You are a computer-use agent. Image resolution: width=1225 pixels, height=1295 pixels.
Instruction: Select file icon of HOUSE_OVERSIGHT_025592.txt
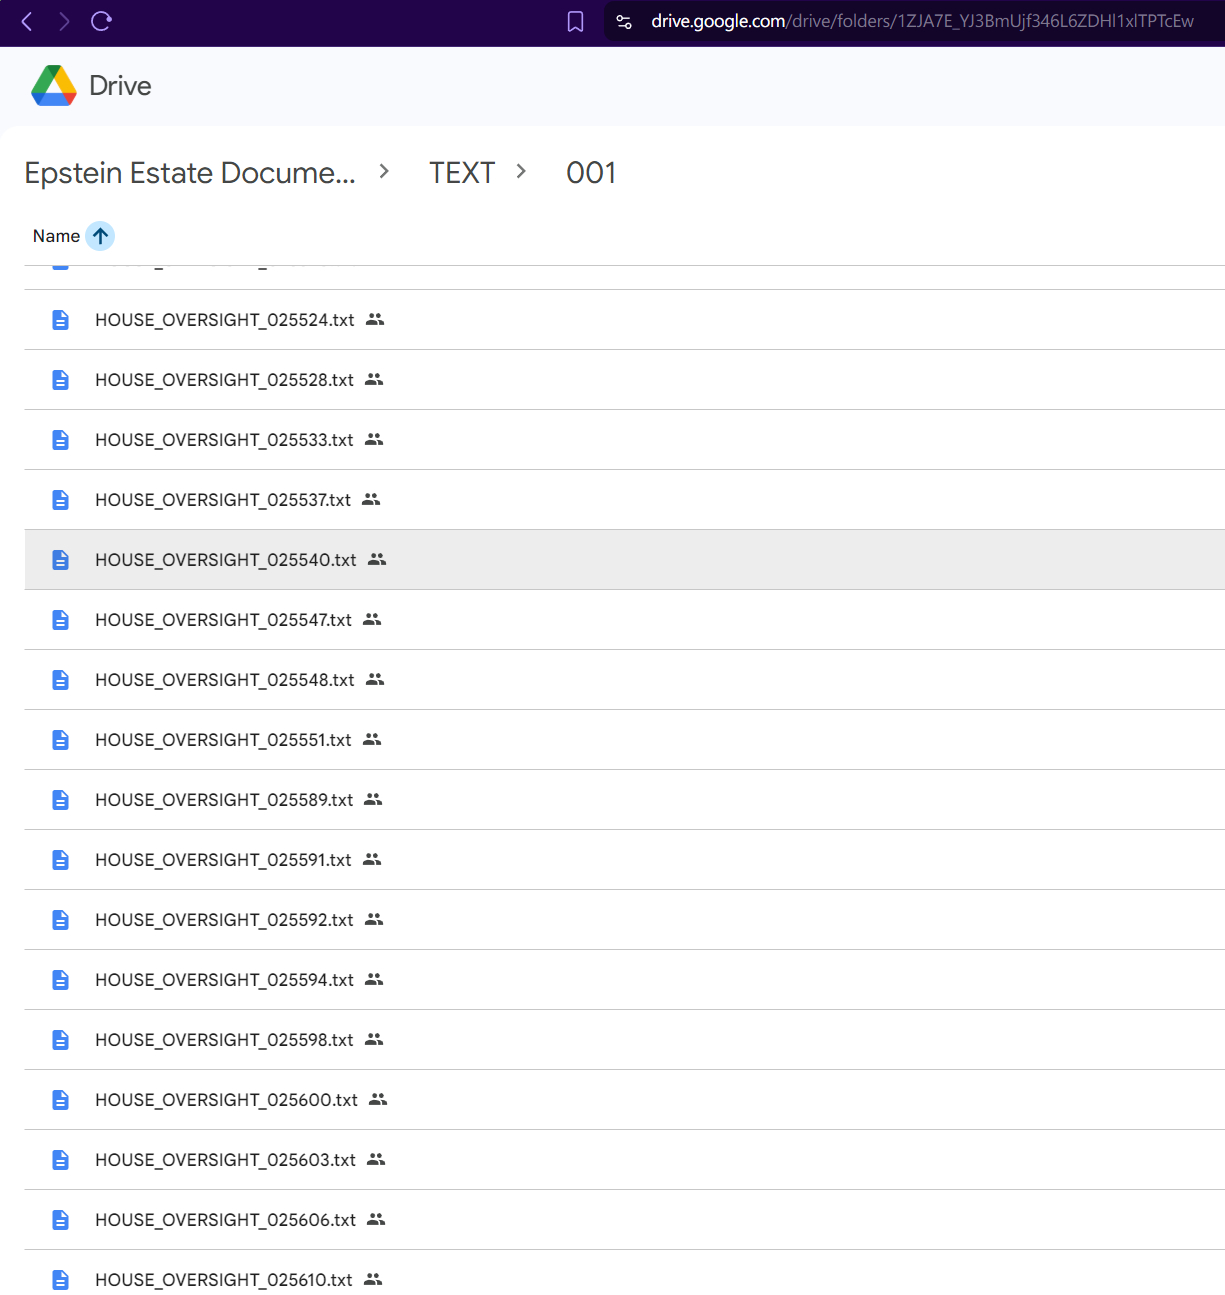click(x=61, y=920)
